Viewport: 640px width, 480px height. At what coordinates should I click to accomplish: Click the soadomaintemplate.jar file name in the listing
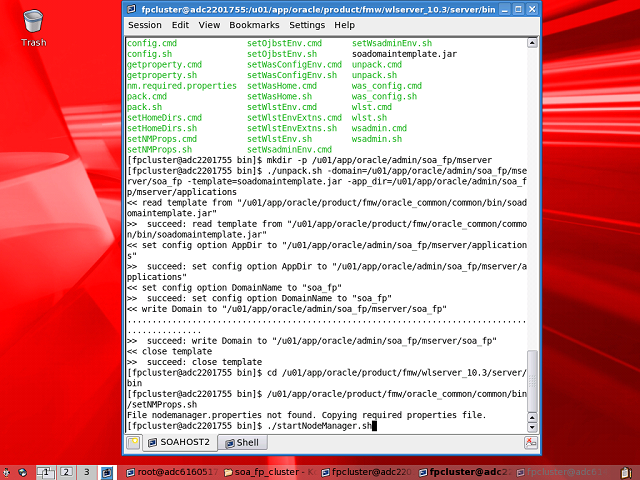coord(404,54)
